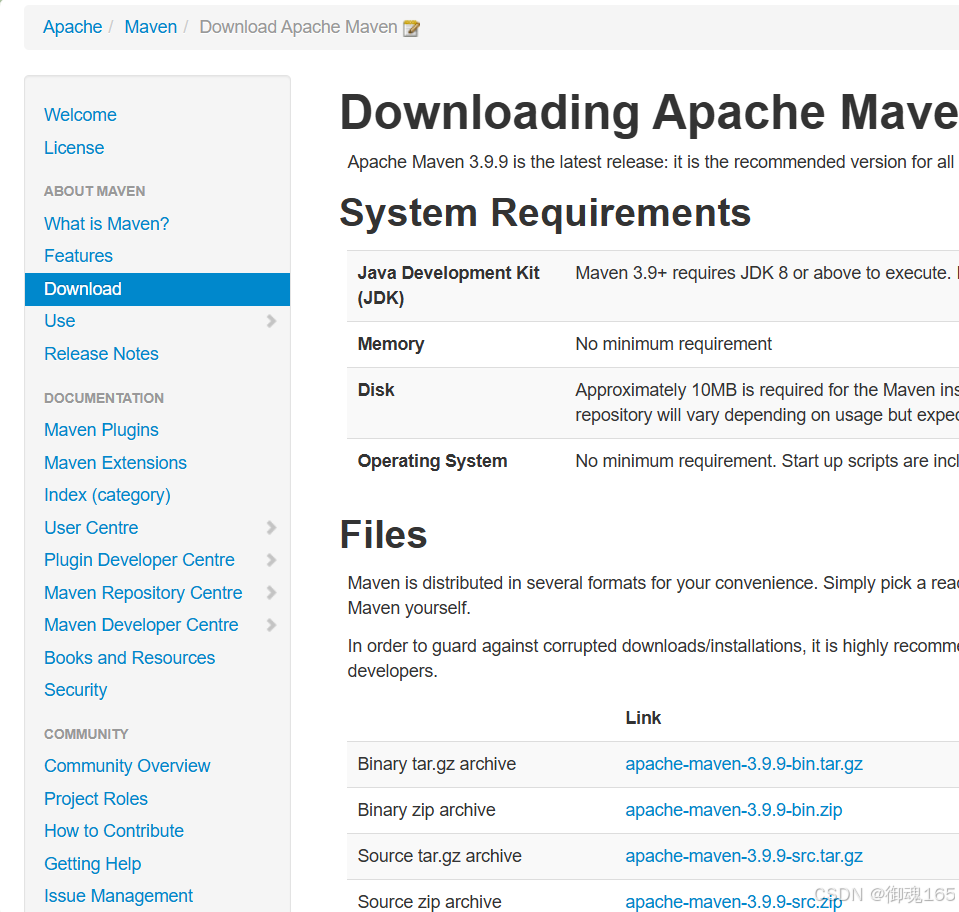Open the License sidebar link
This screenshot has height=912, width=959.
pyautogui.click(x=74, y=148)
